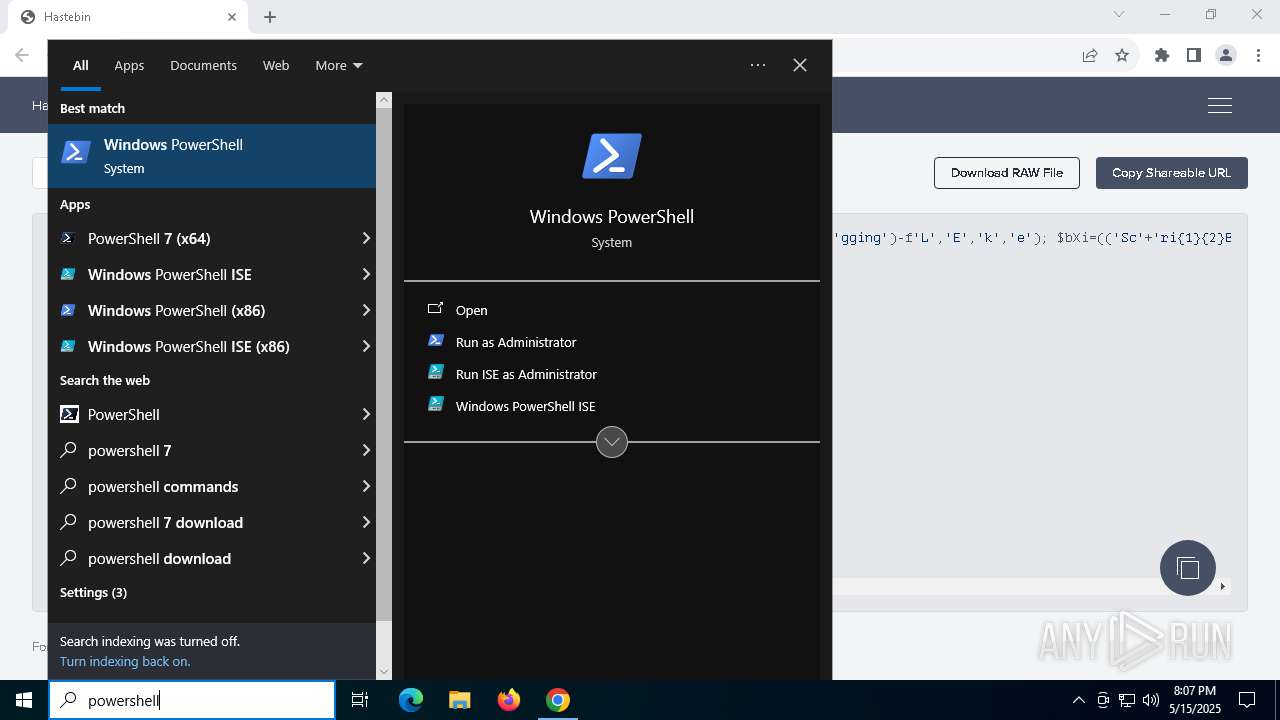Expand powershell download suggestion arrow
Screen dimensions: 1280x720
(366, 558)
